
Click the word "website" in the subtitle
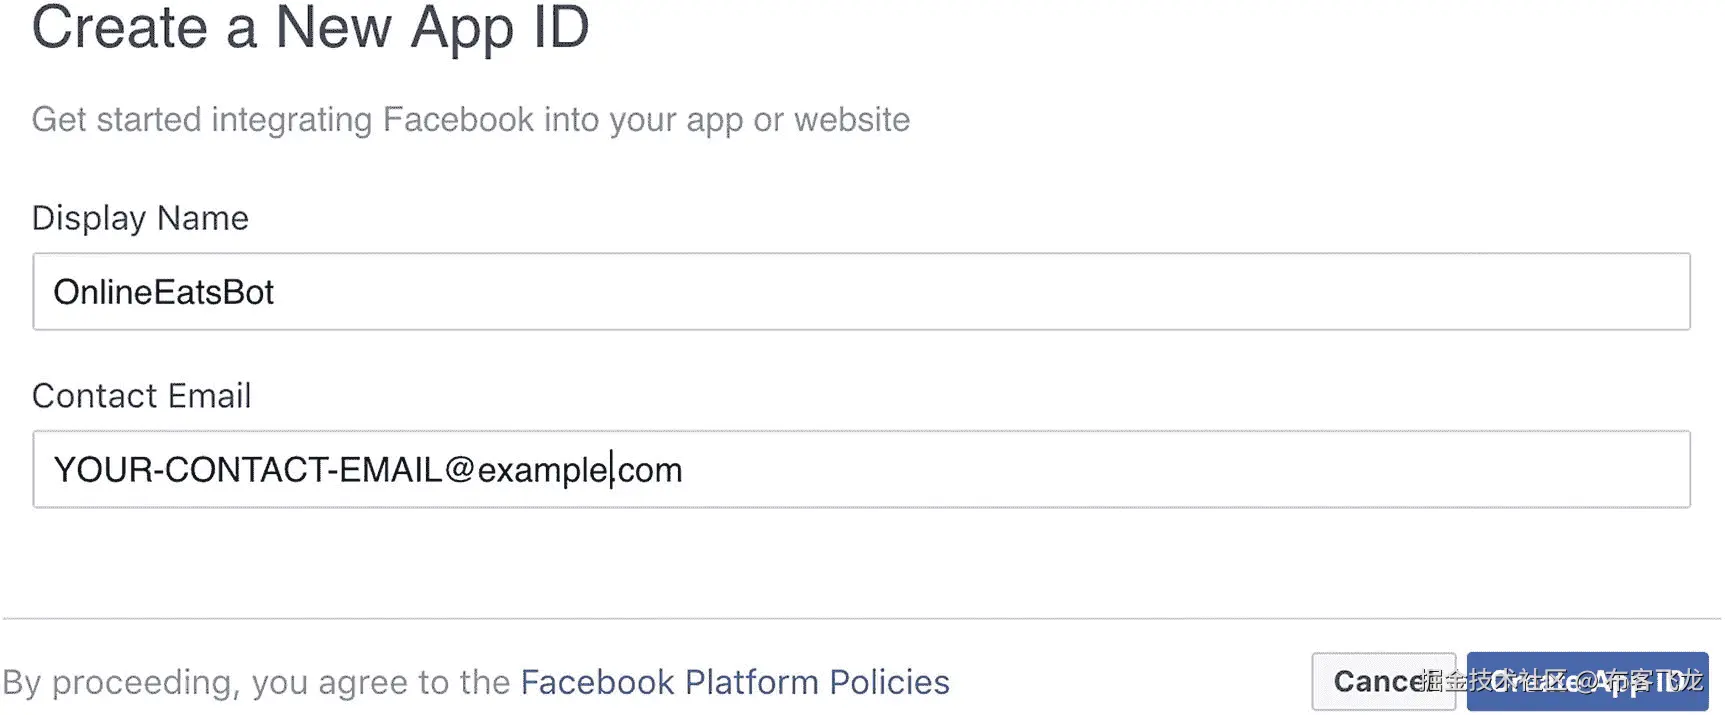(x=852, y=120)
